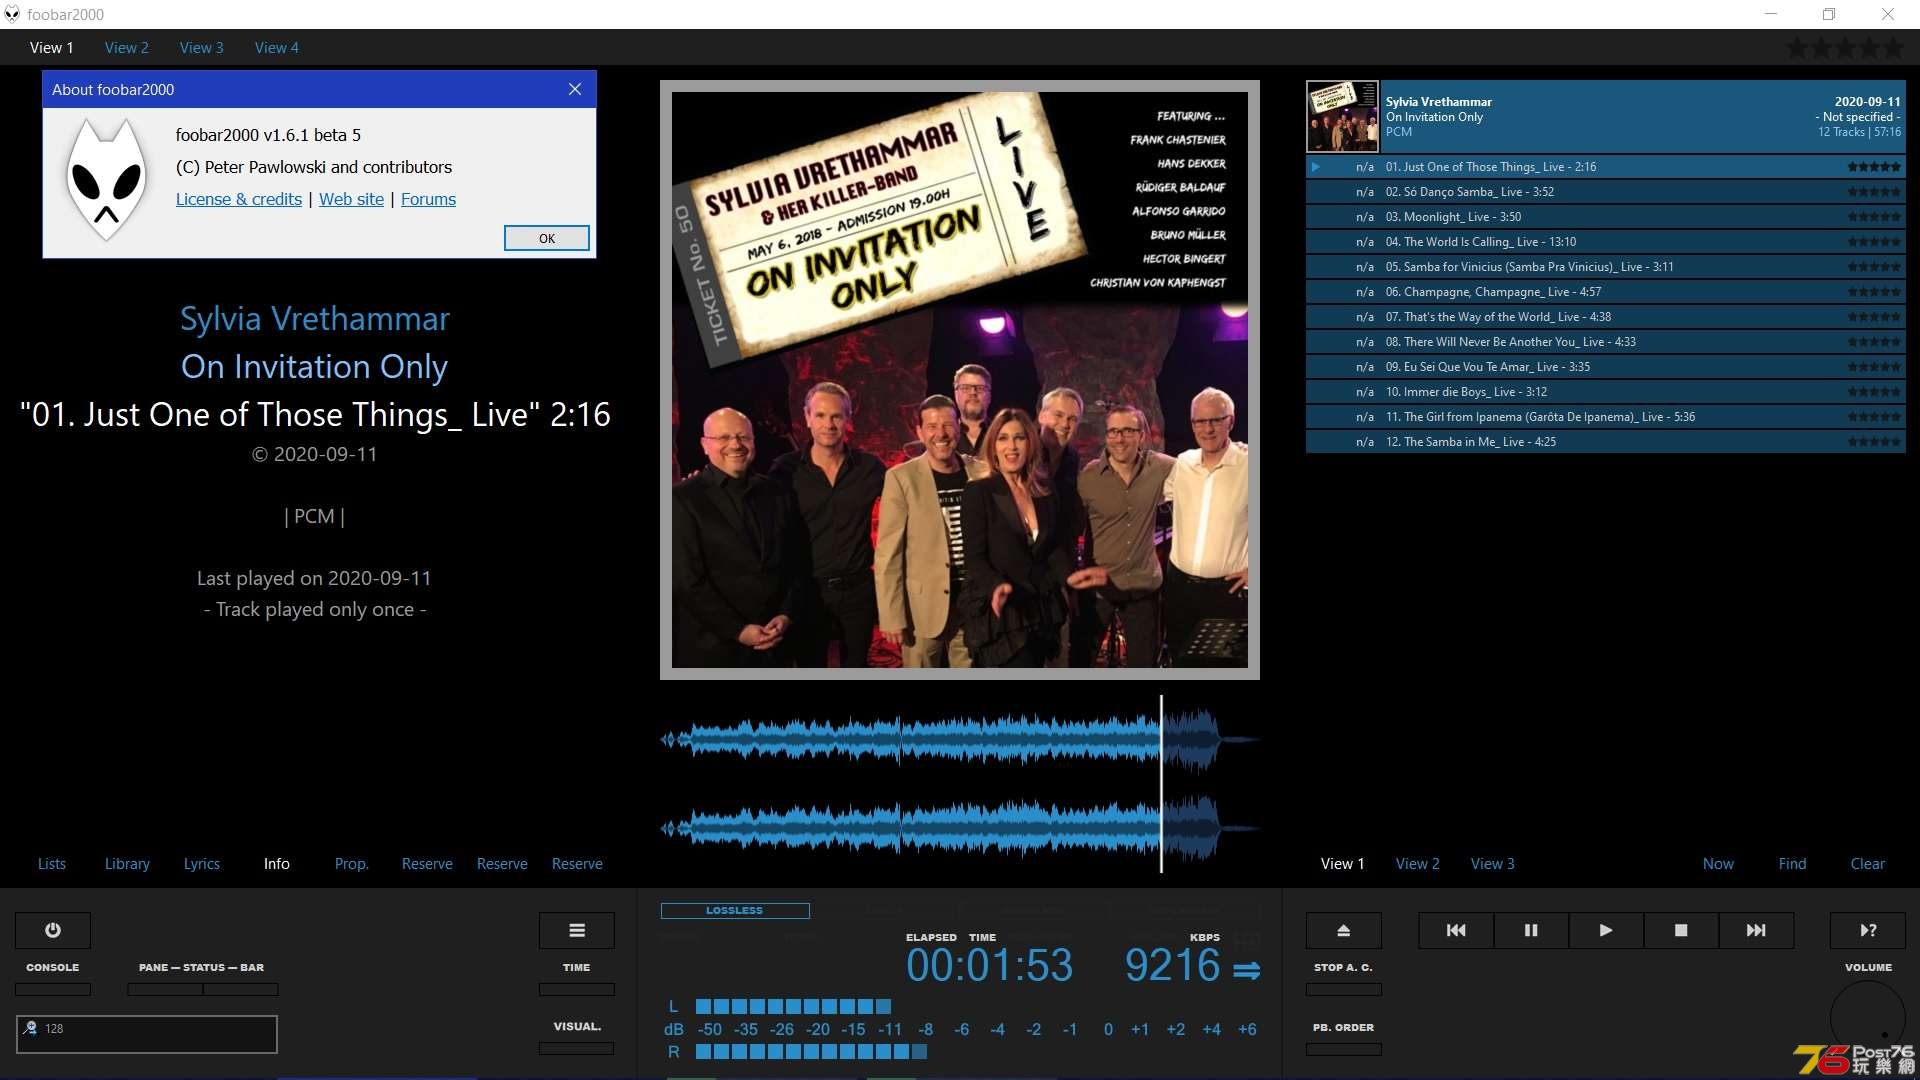This screenshot has width=1920, height=1080.
Task: Open the Prop. panel tab
Action: (352, 864)
